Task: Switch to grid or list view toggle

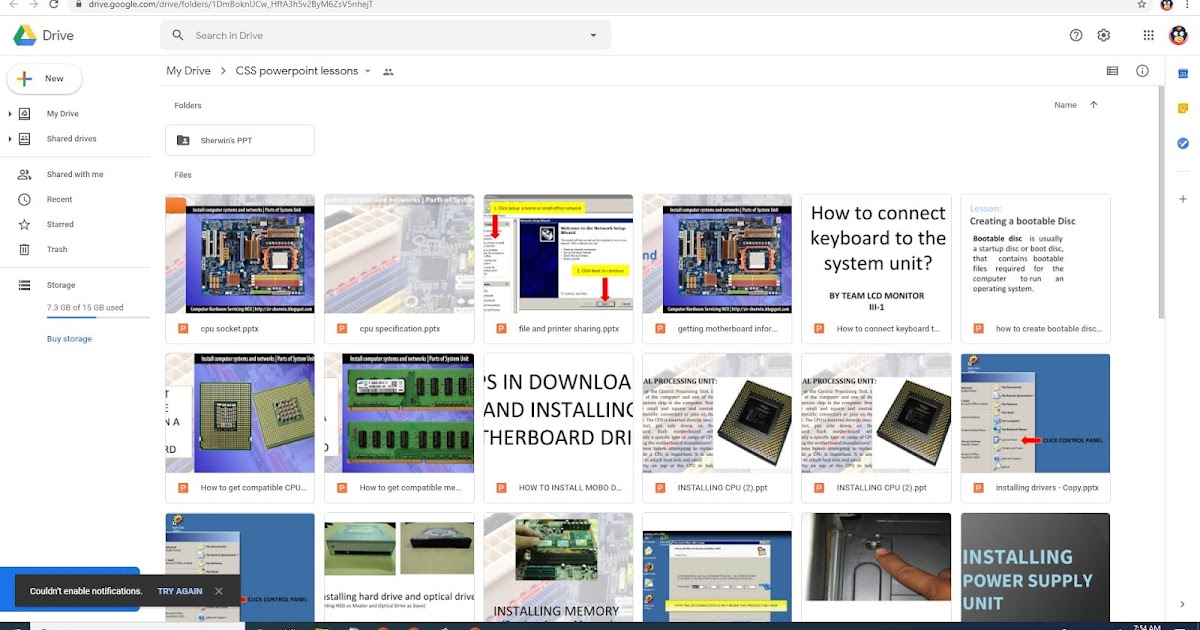Action: (x=1112, y=70)
